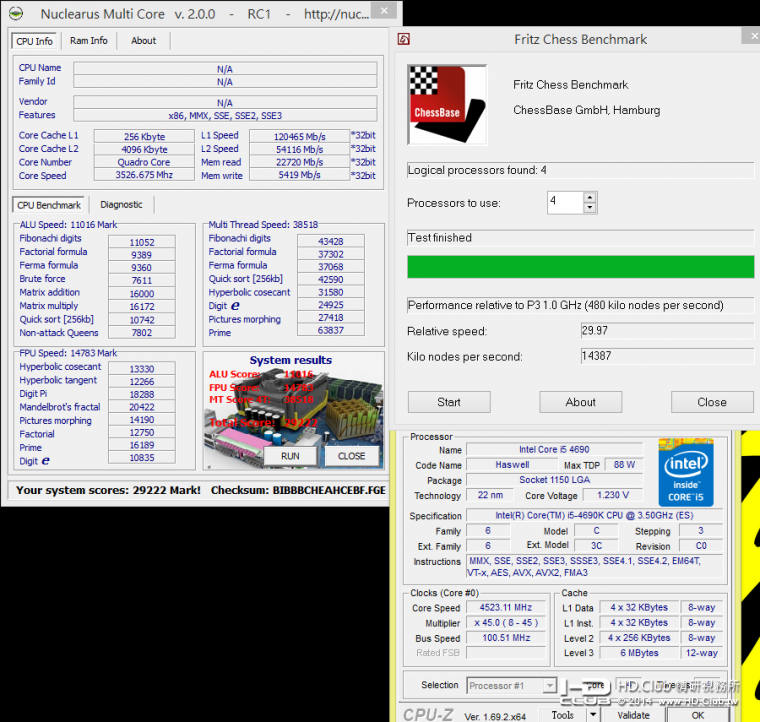The width and height of the screenshot is (760, 722).
Task: Select the CPU Benchmark tab
Action: [49, 205]
